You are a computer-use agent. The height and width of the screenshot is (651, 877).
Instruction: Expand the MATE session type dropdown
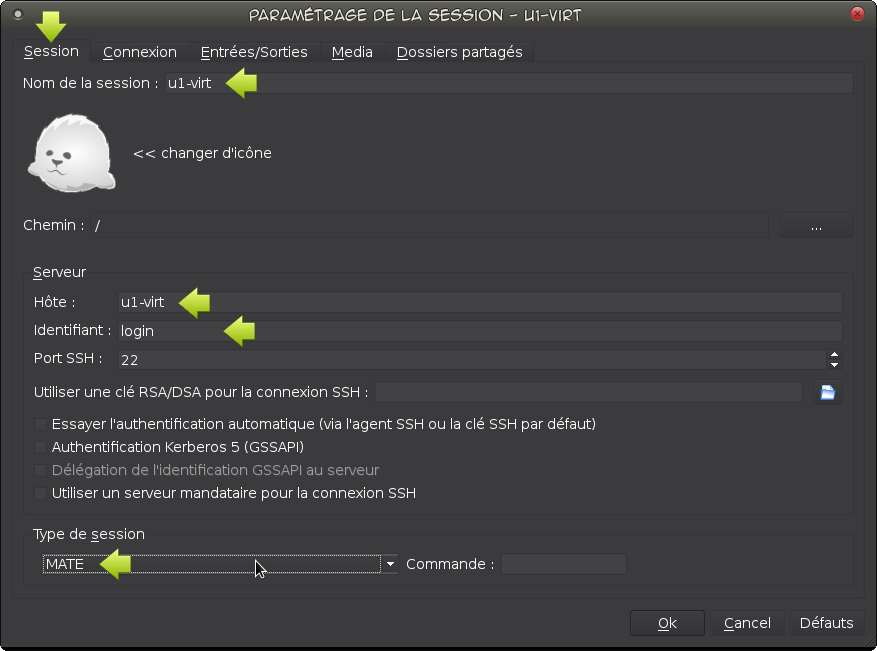pyautogui.click(x=390, y=564)
